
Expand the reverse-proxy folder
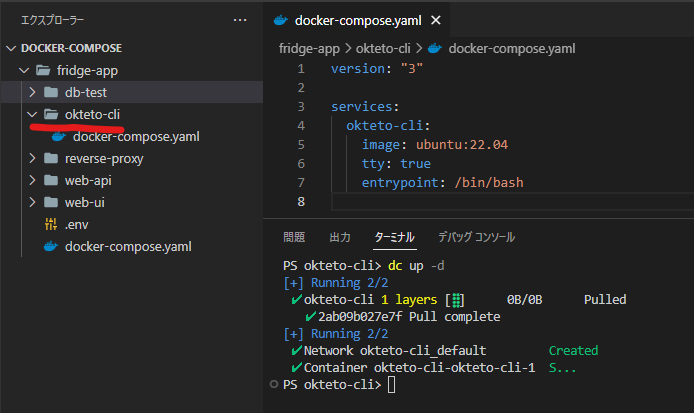coord(31,158)
